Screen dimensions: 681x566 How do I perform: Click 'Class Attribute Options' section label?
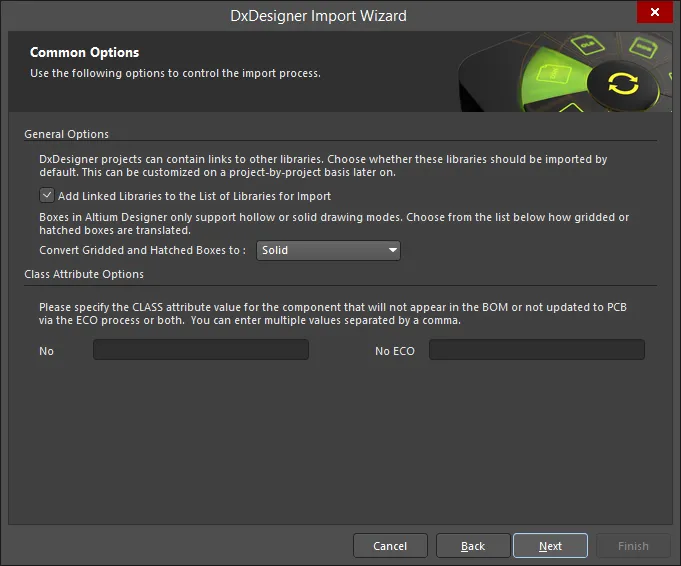point(84,274)
